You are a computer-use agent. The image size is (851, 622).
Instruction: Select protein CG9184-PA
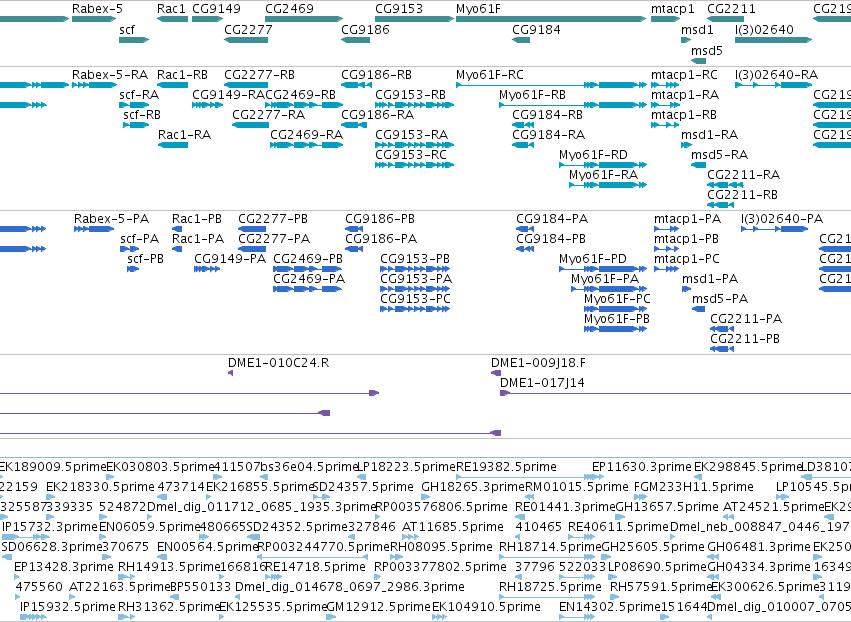[551, 219]
